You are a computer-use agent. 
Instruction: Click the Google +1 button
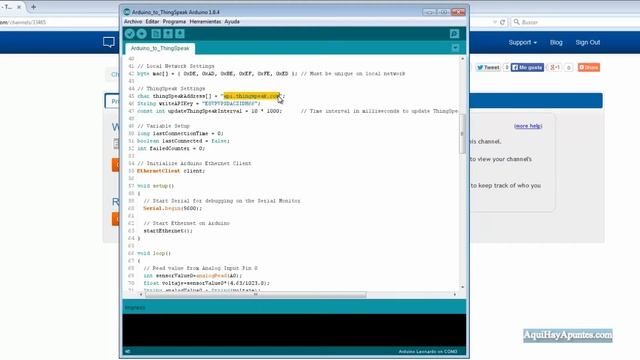point(554,67)
